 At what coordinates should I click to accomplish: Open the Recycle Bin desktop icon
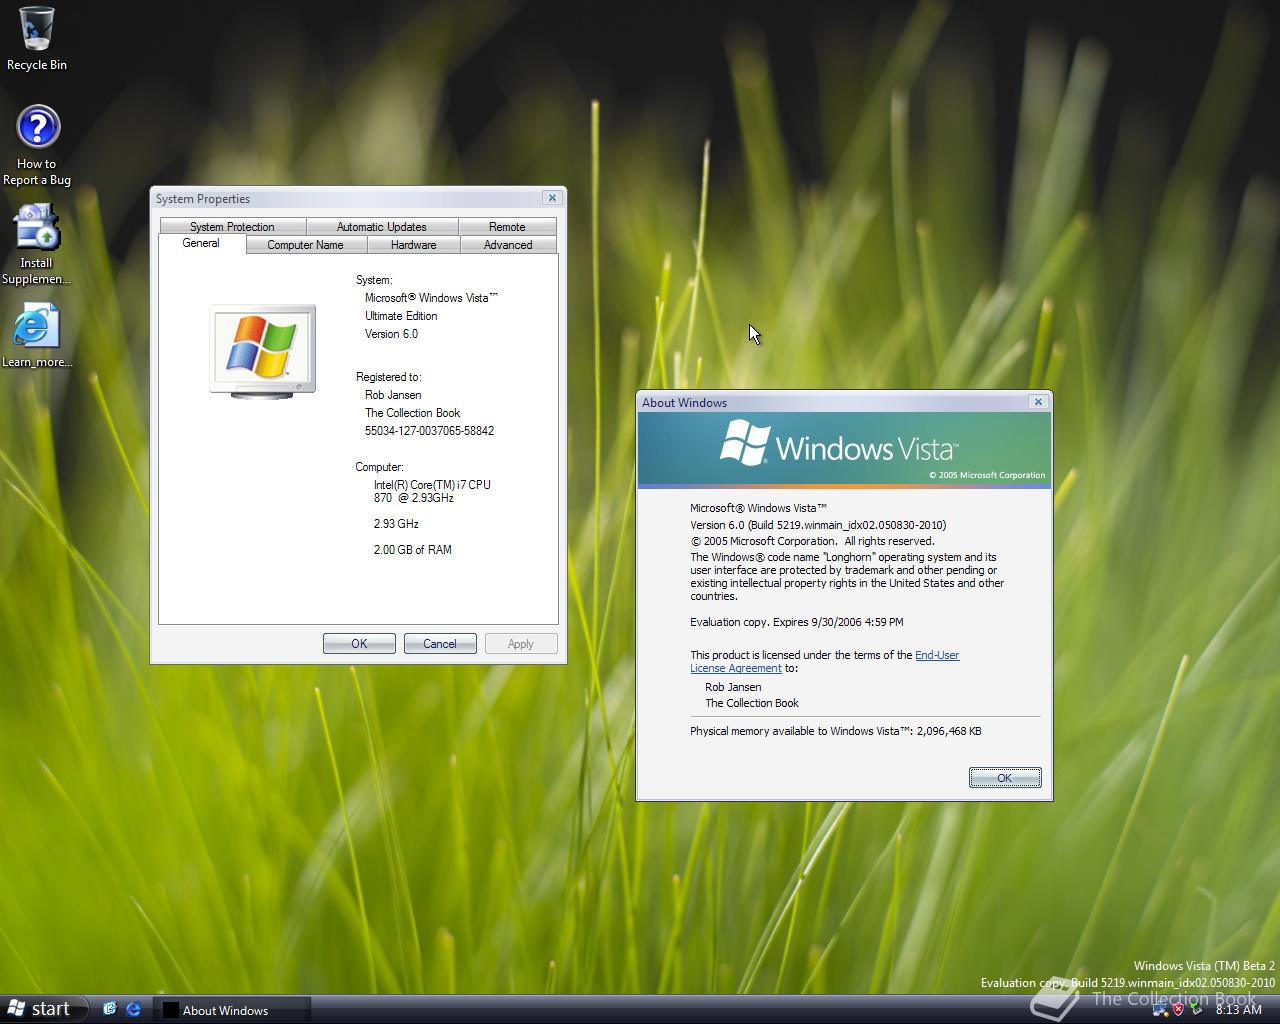(37, 39)
